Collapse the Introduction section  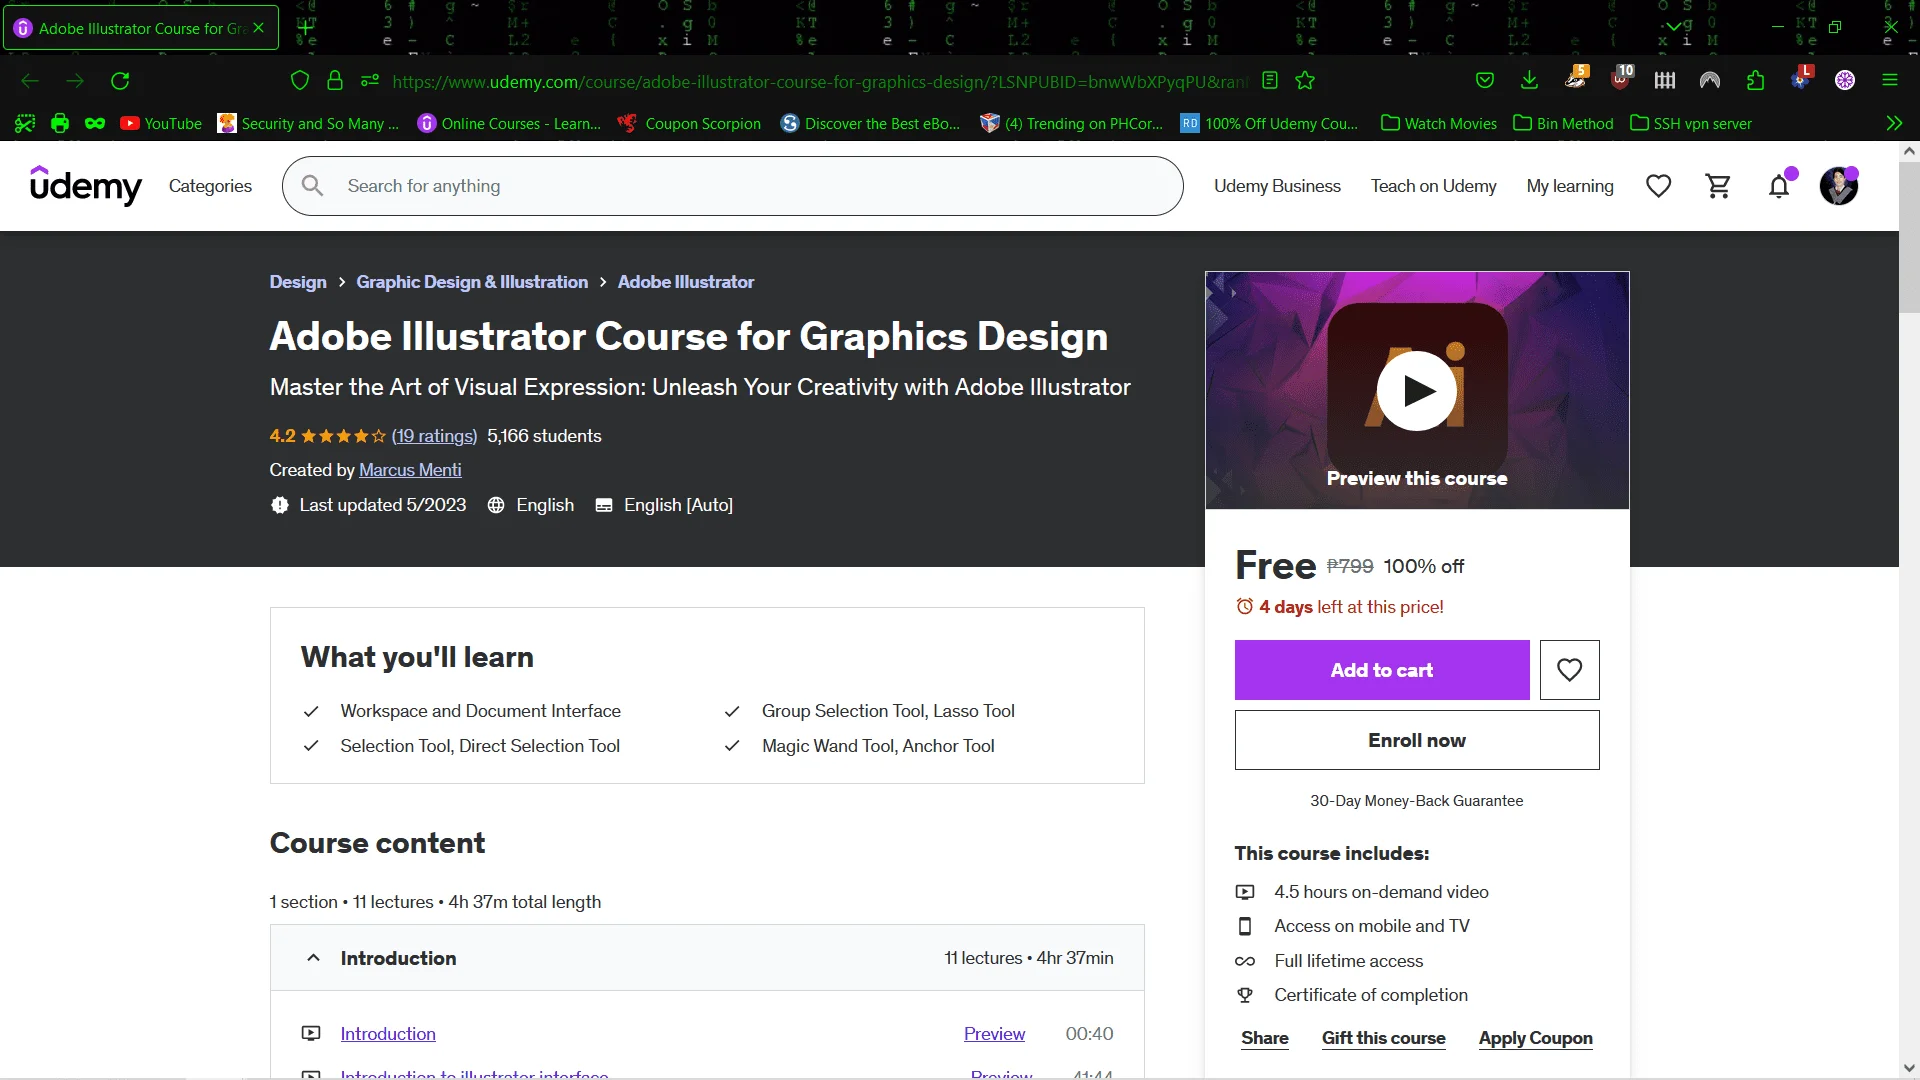pyautogui.click(x=707, y=958)
